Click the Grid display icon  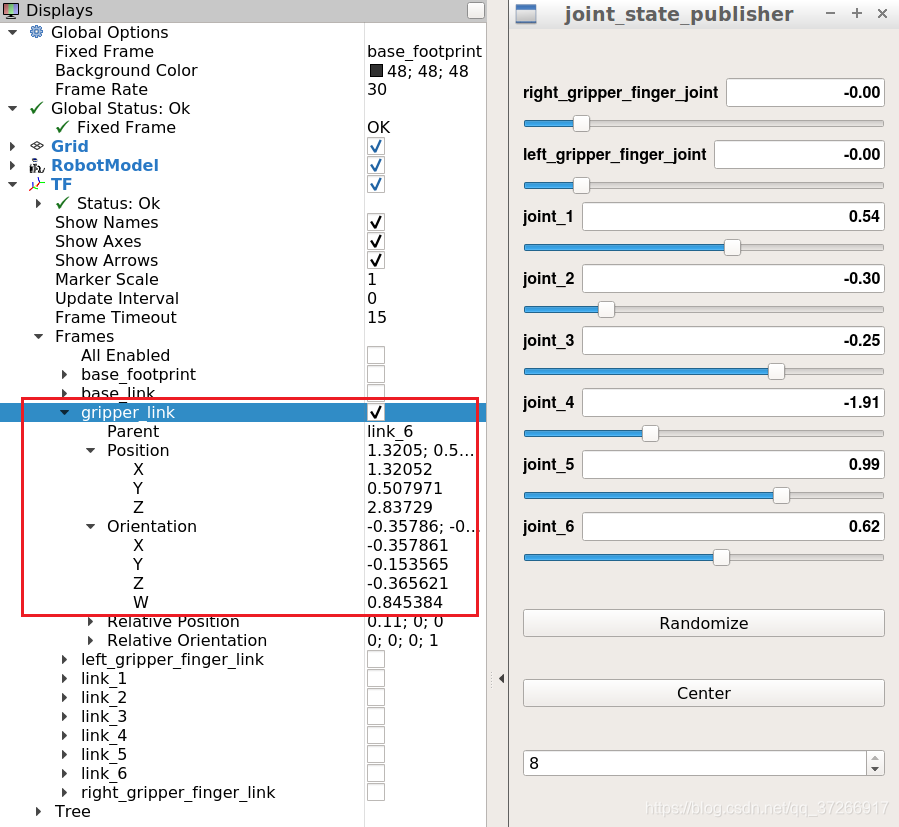click(x=37, y=146)
